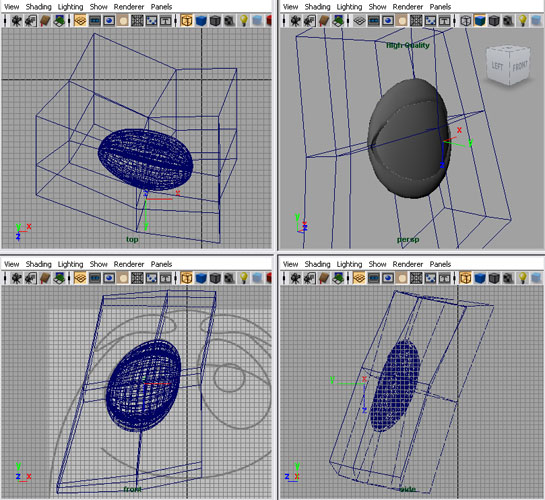Click the film gate icon in top panel
Screen dimensions: 545x500
click(95, 21)
